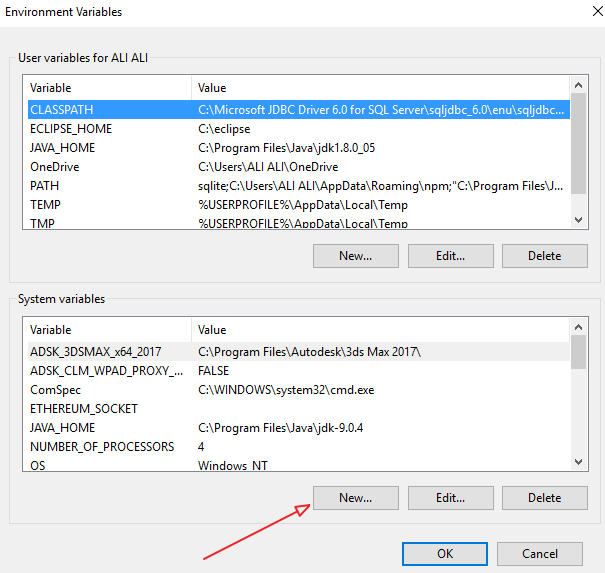The width and height of the screenshot is (605, 573).
Task: Click Delete button under System variables
Action: (544, 497)
